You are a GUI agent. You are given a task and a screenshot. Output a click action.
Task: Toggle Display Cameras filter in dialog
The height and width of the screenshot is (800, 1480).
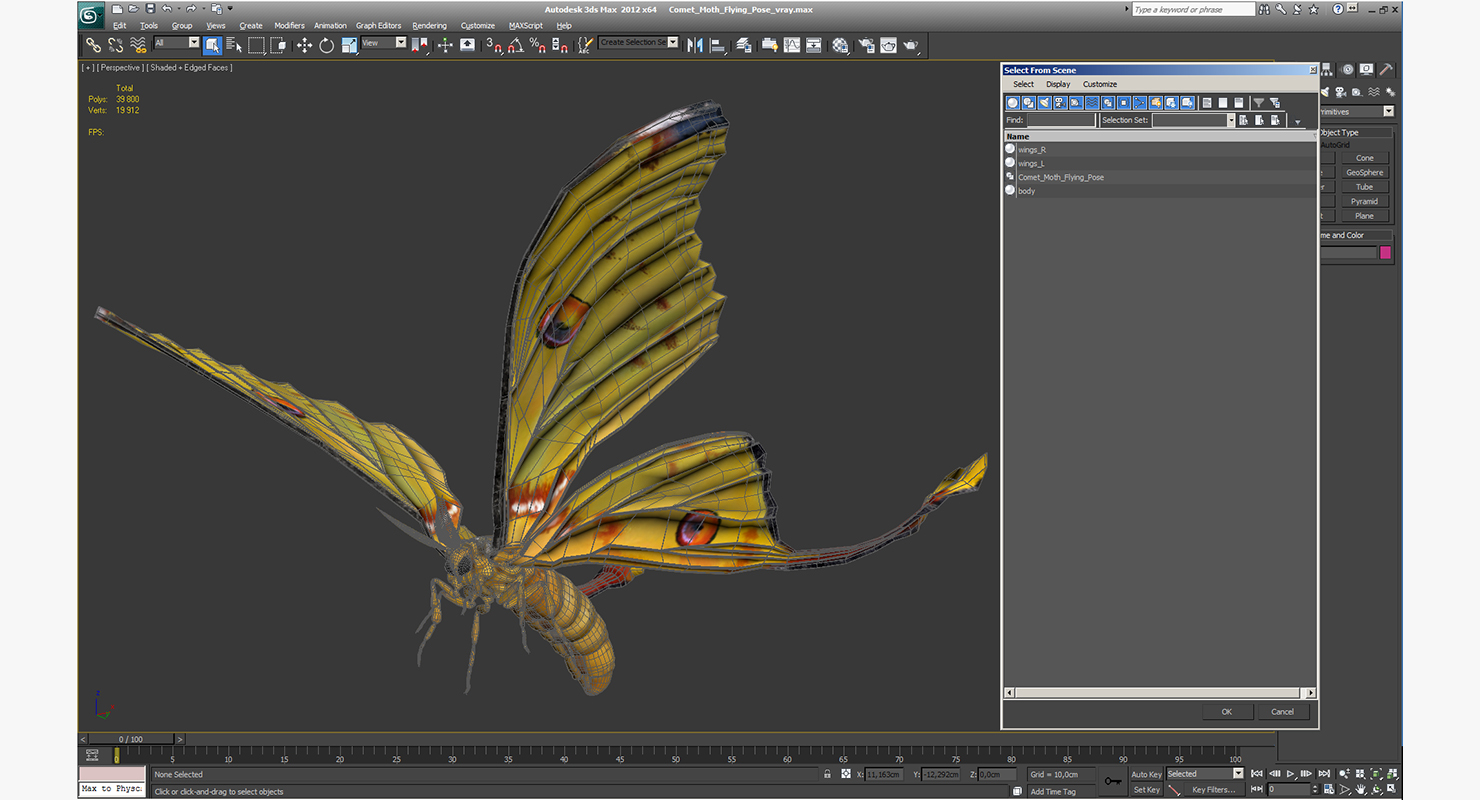click(x=1061, y=102)
